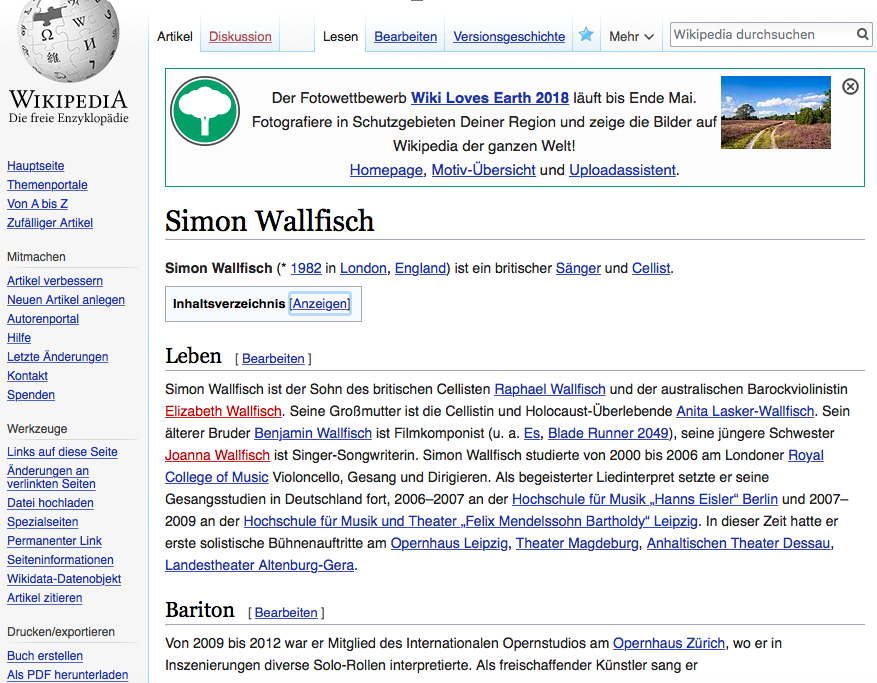Open Blade Runner 2049 link
The height and width of the screenshot is (683, 877).
tap(608, 434)
